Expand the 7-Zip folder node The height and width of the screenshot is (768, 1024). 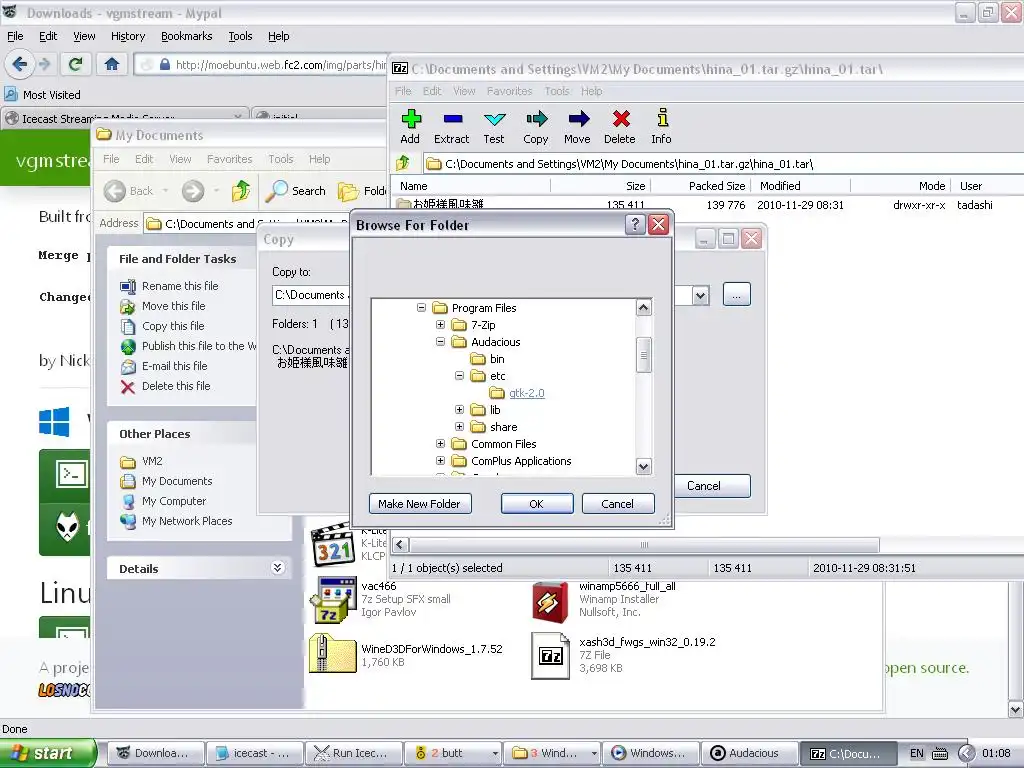(x=440, y=325)
